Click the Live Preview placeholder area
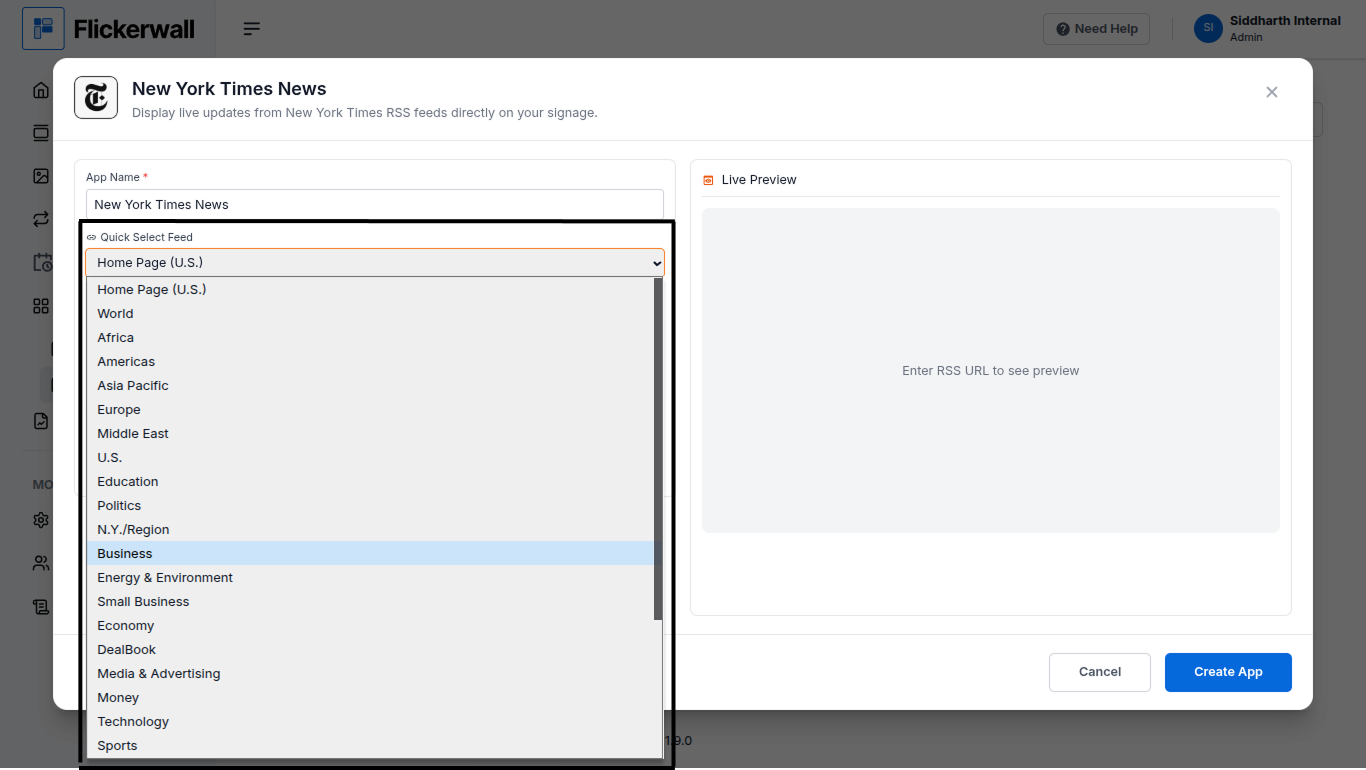Screen dimensions: 1366x770 991,370
